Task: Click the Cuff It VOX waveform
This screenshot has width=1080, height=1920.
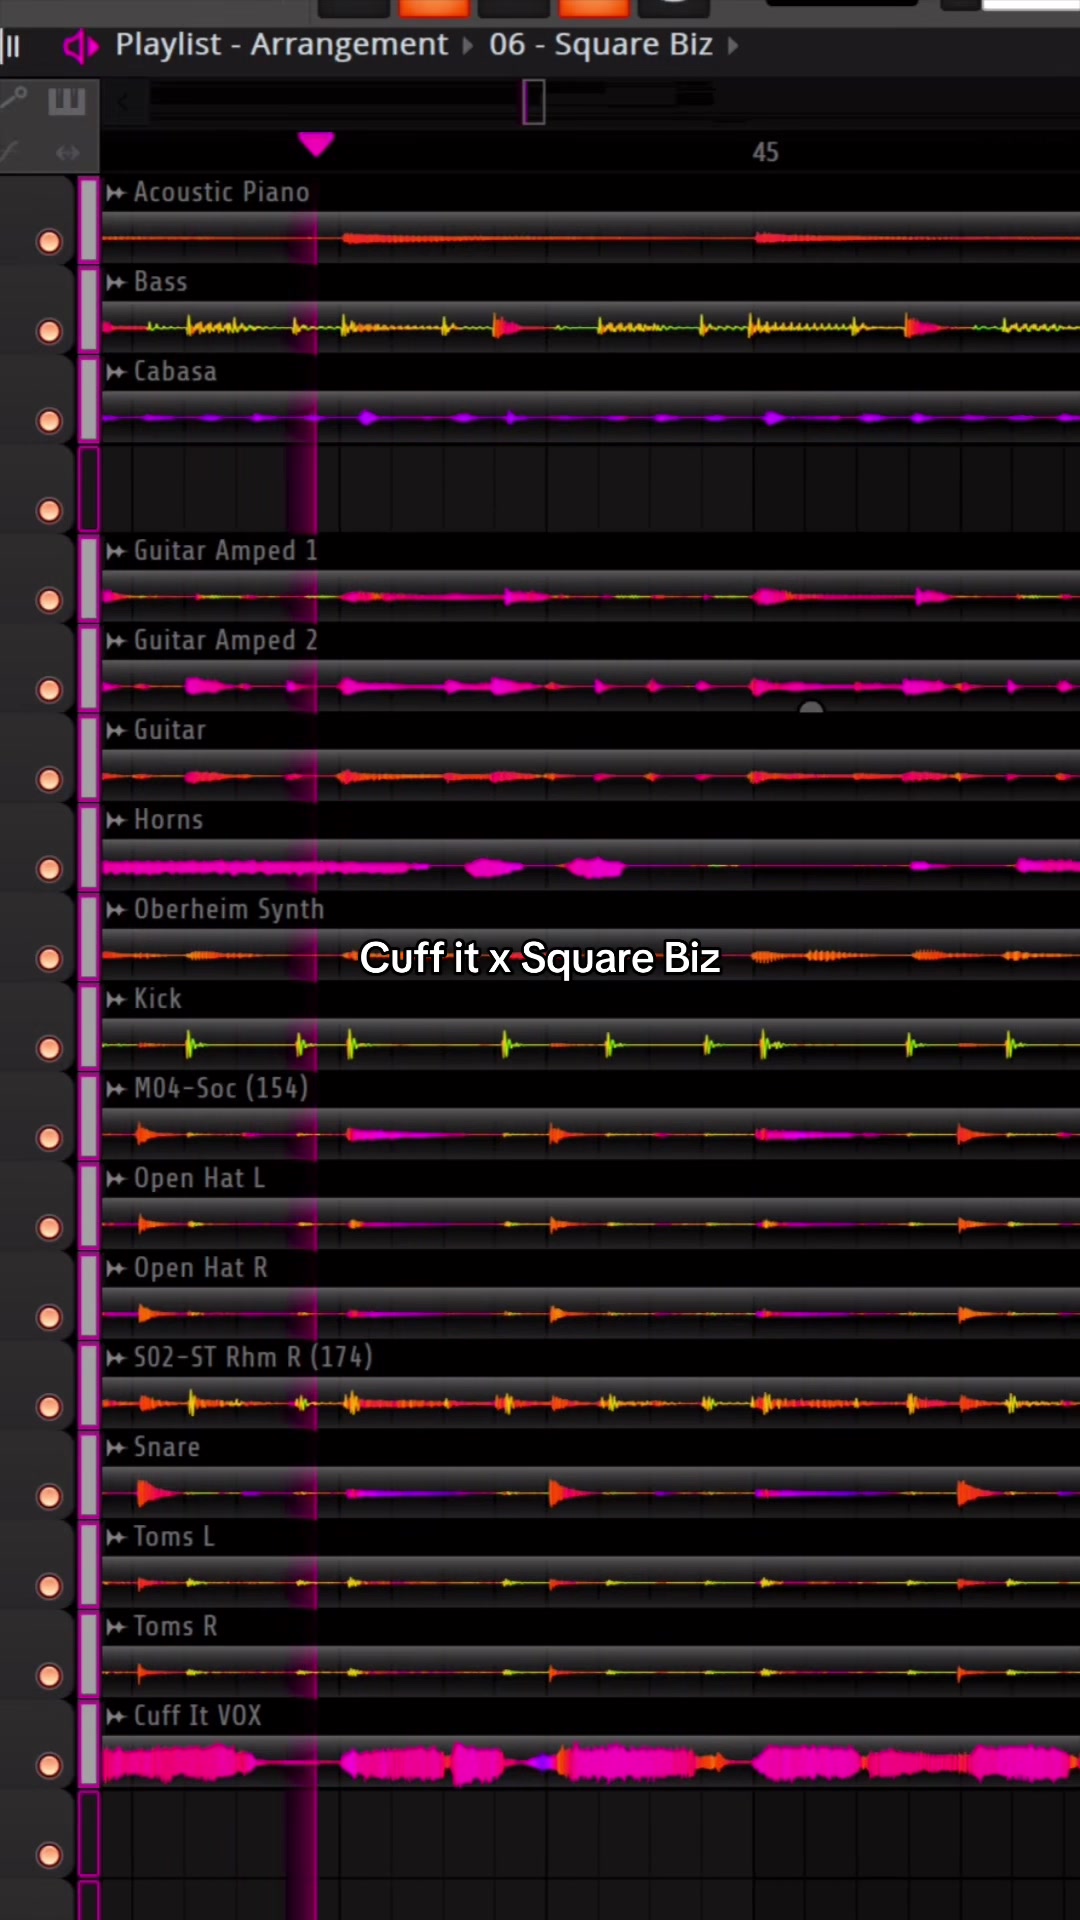Action: (590, 1764)
